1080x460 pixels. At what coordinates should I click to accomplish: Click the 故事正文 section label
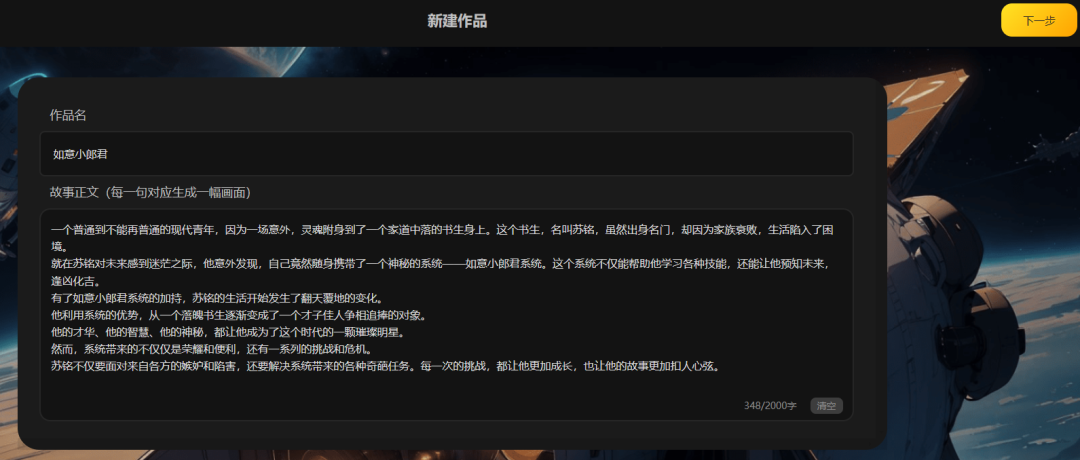click(x=150, y=192)
